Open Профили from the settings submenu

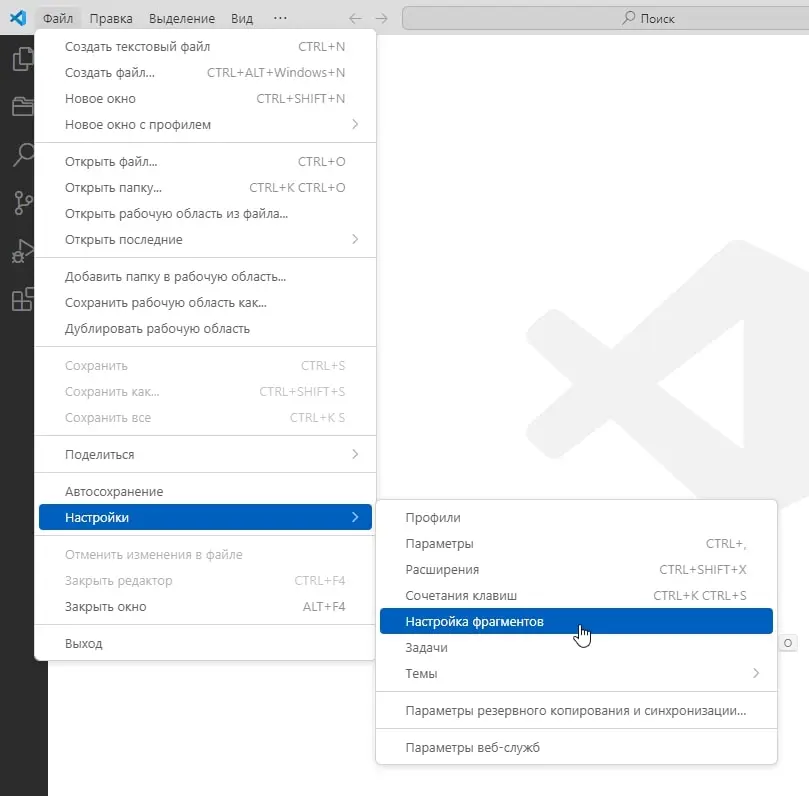576,517
